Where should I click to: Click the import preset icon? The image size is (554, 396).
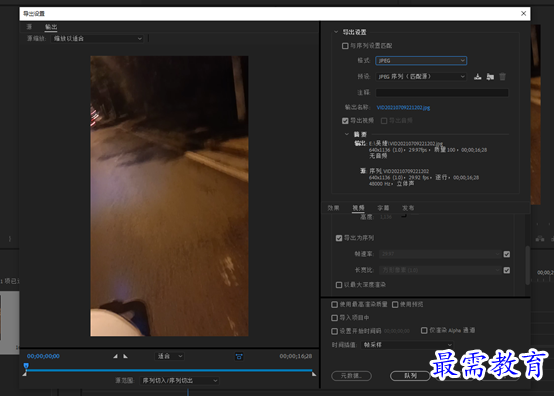(490, 77)
